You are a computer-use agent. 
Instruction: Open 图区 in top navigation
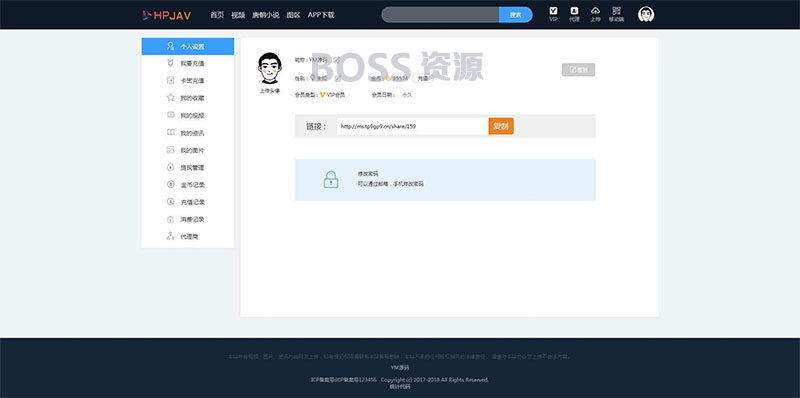coord(293,15)
